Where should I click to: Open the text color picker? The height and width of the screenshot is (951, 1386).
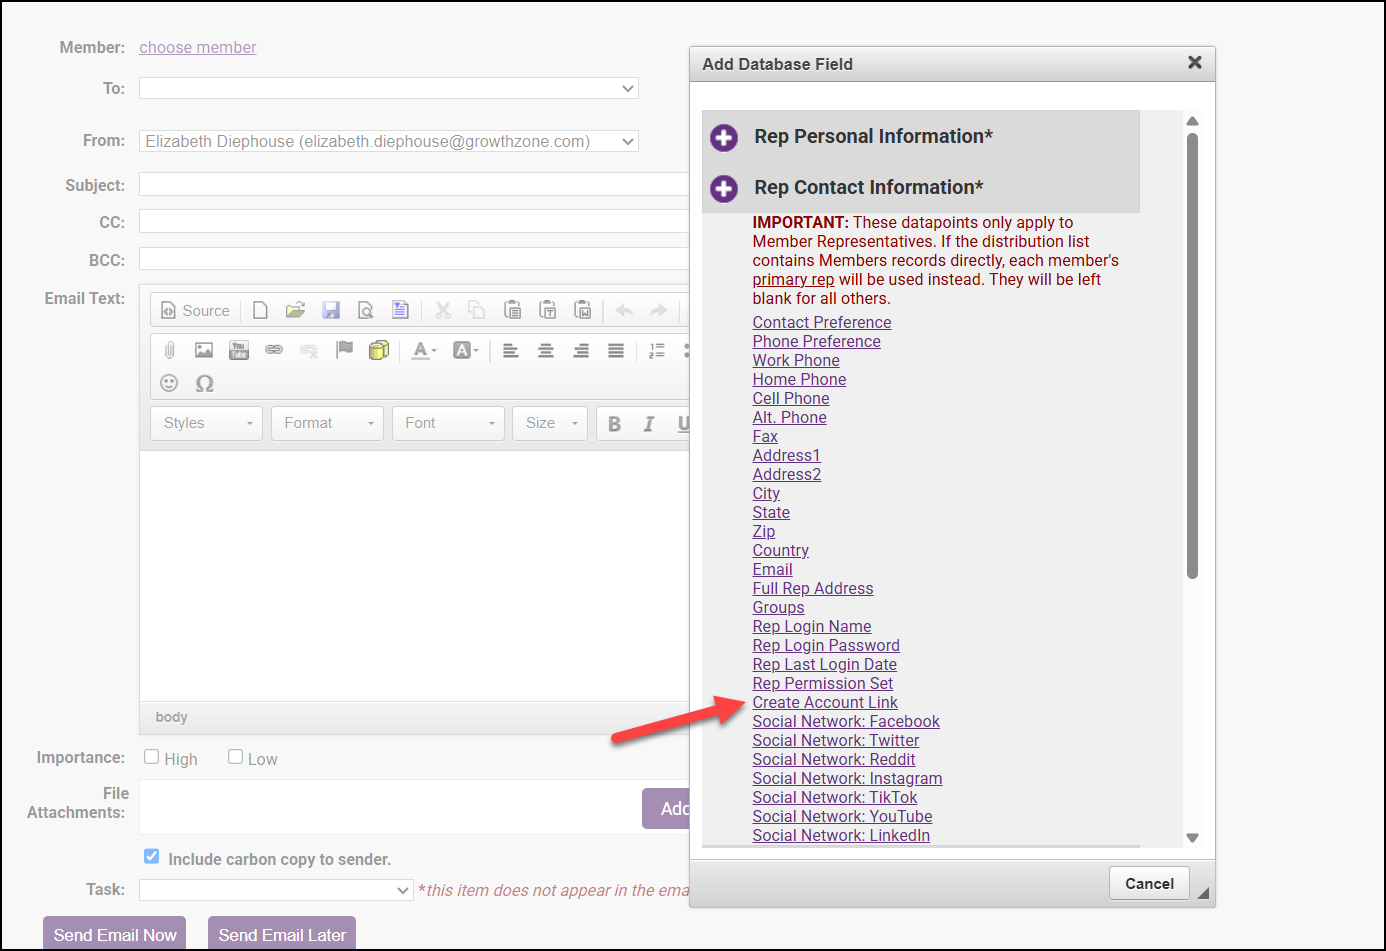click(424, 351)
